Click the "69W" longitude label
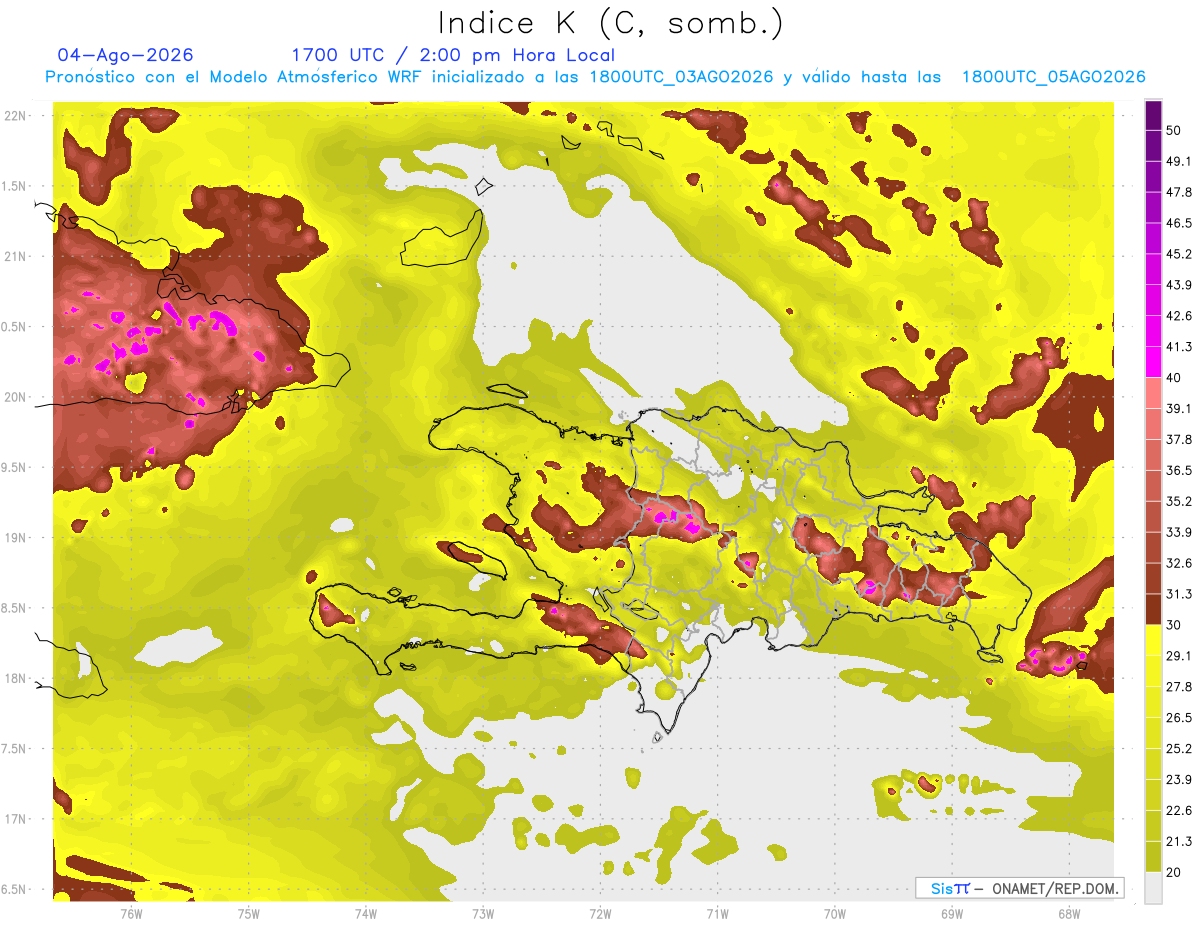 point(952,913)
